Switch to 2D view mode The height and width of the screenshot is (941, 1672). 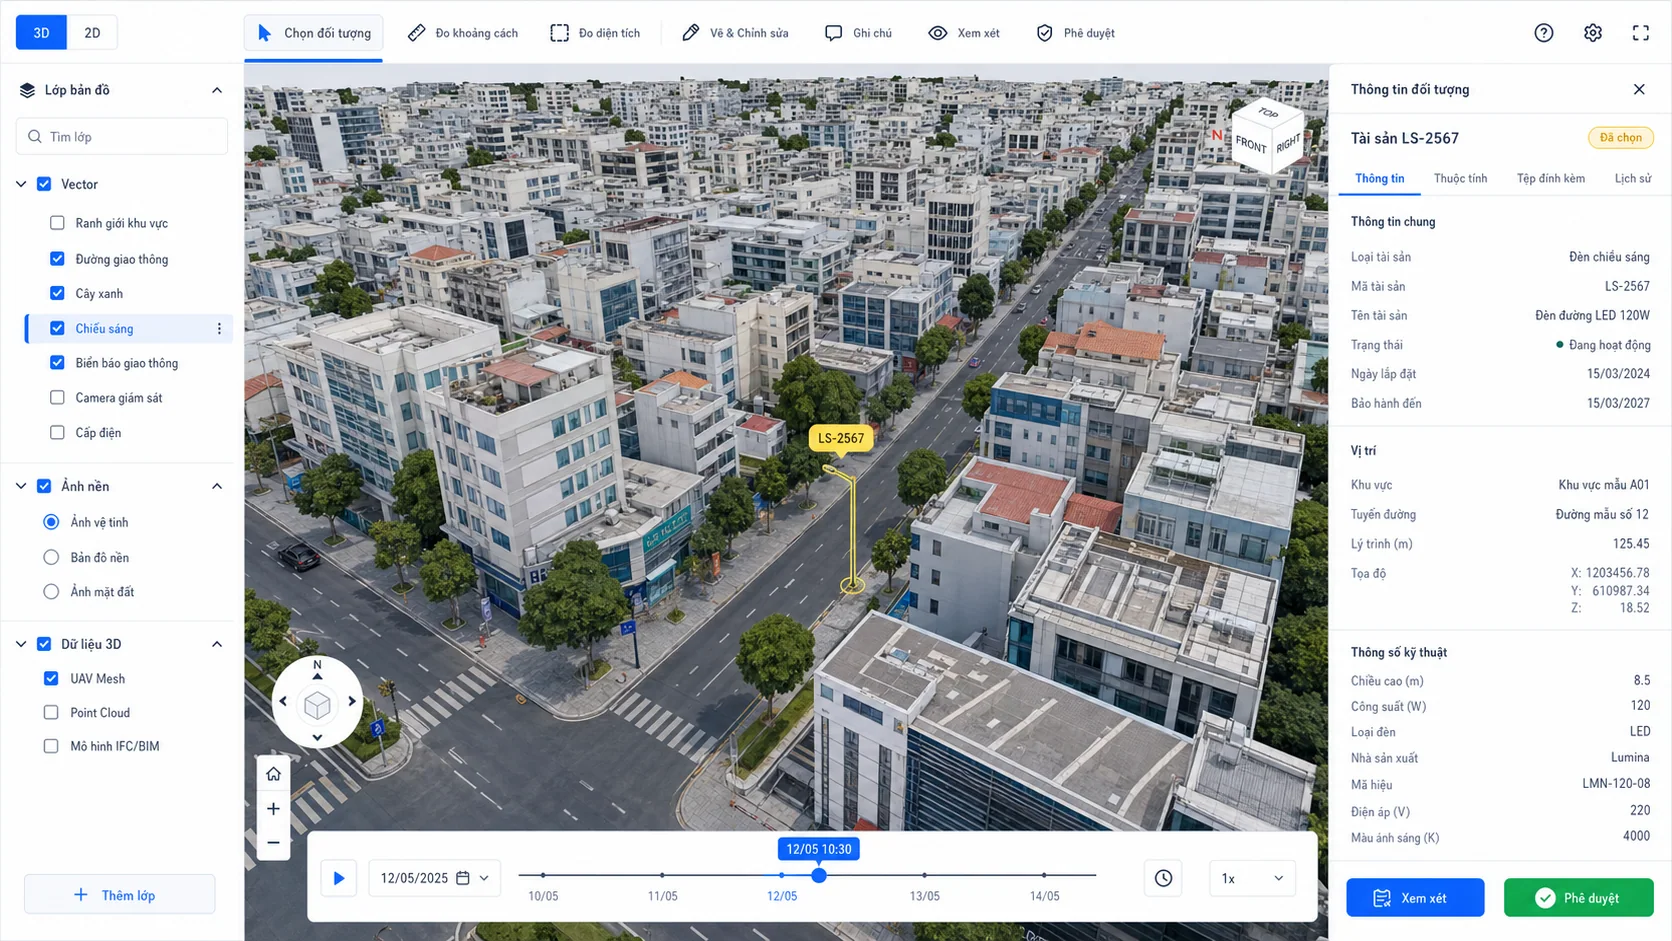coord(92,33)
